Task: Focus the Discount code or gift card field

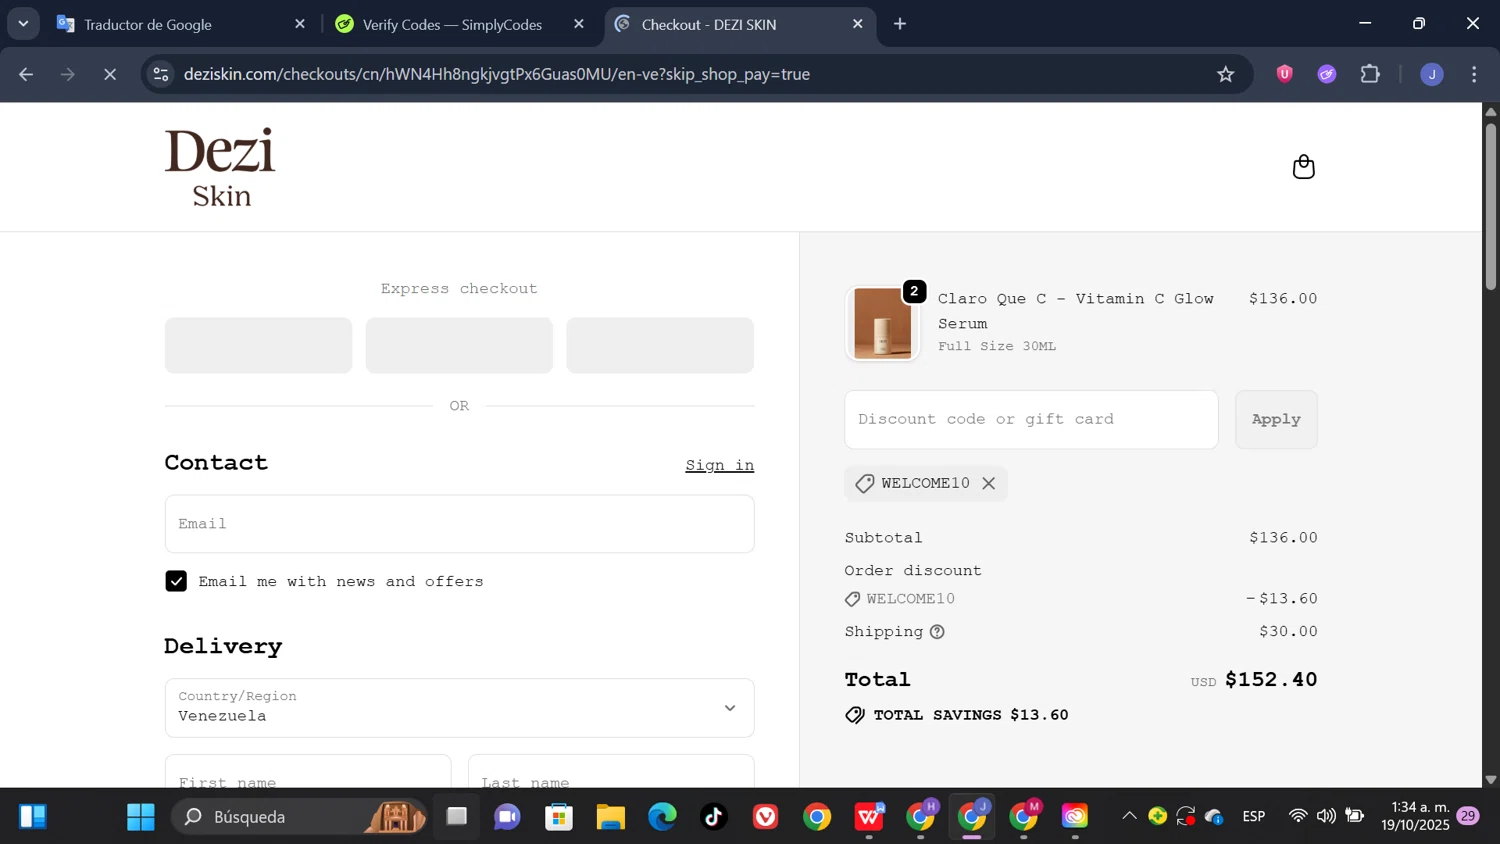Action: [1031, 420]
